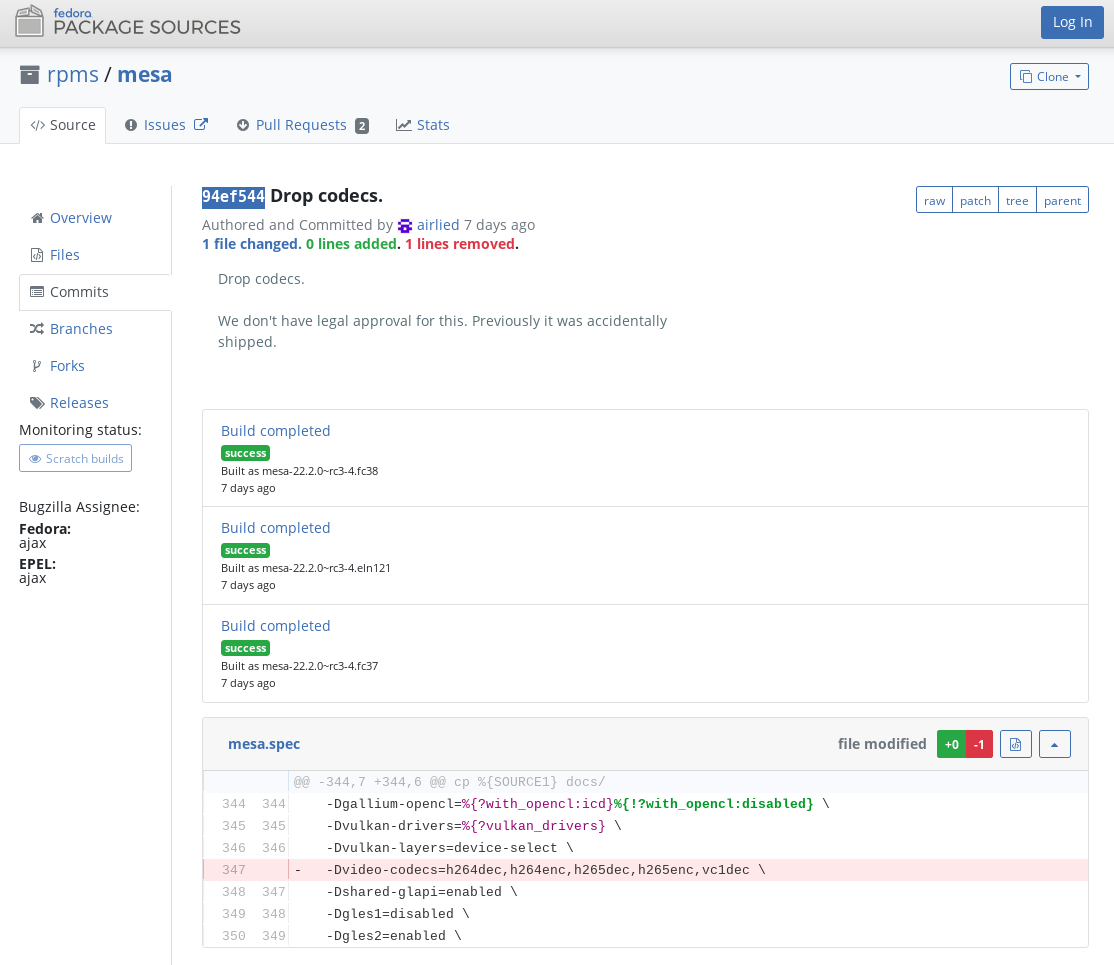
Task: Click the red -1 lines badge
Action: [x=979, y=744]
